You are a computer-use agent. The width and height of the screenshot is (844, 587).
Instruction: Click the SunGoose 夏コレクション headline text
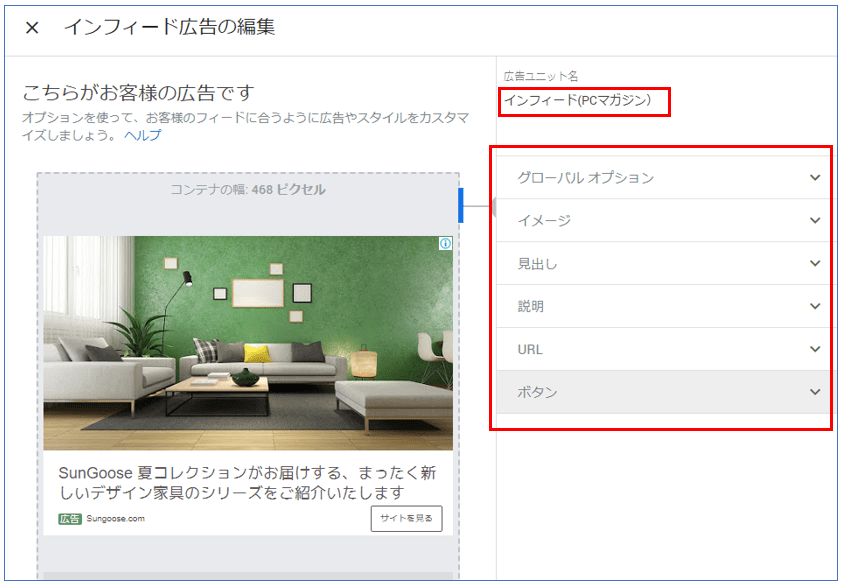click(247, 483)
